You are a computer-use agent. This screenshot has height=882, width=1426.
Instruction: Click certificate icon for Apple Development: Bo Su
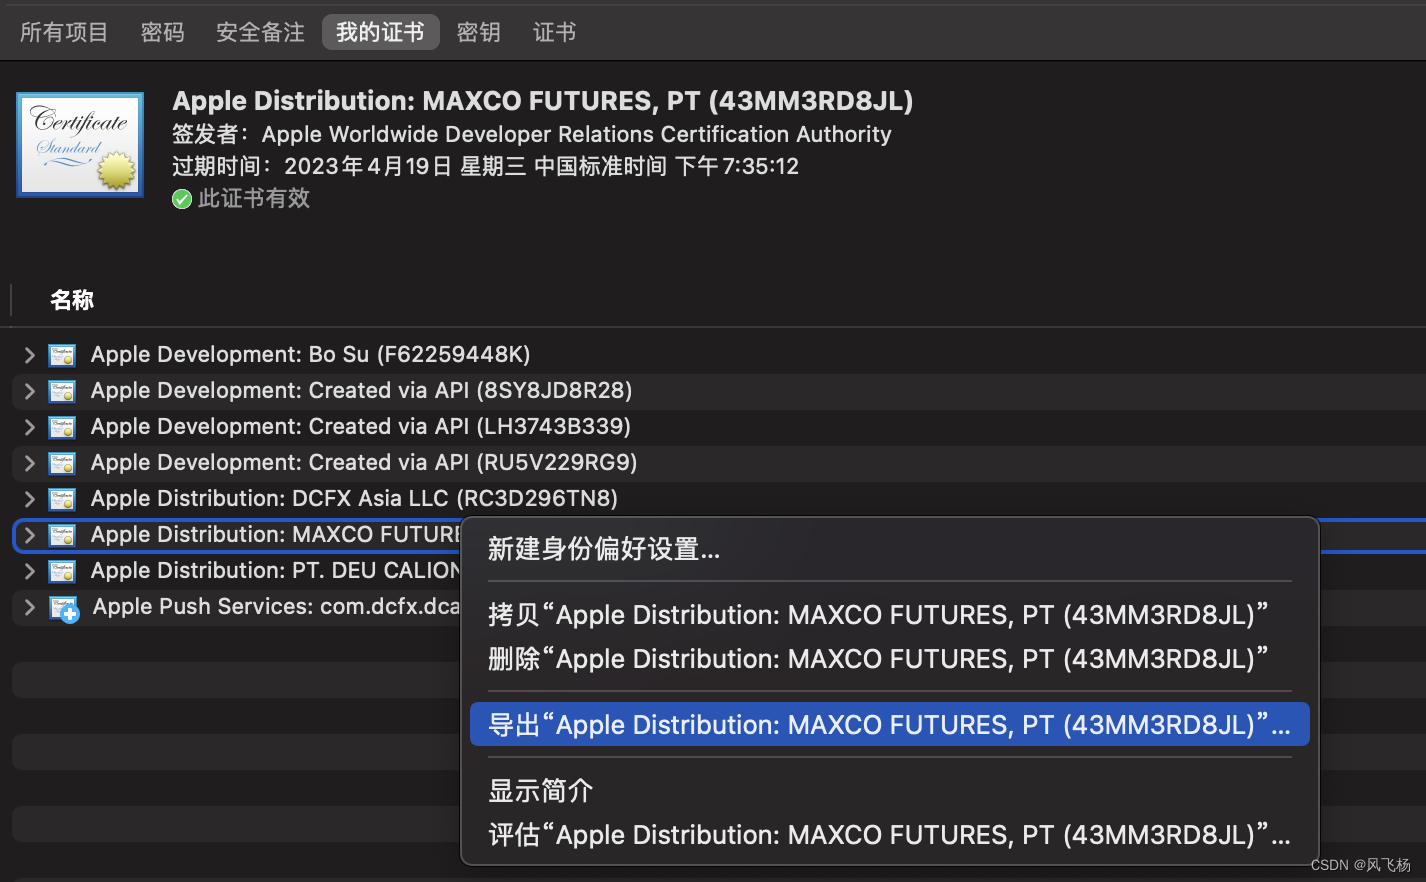tap(62, 355)
